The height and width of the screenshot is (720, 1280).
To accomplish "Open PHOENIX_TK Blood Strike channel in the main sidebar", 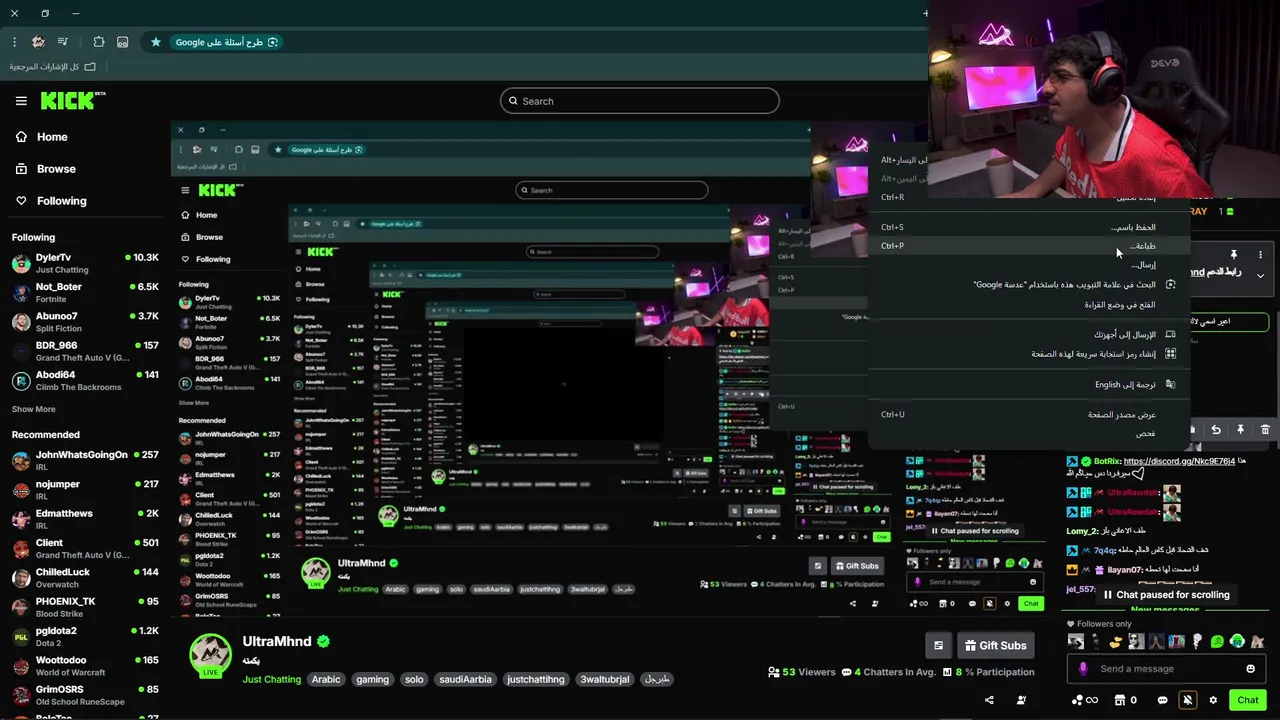I will pyautogui.click(x=85, y=607).
